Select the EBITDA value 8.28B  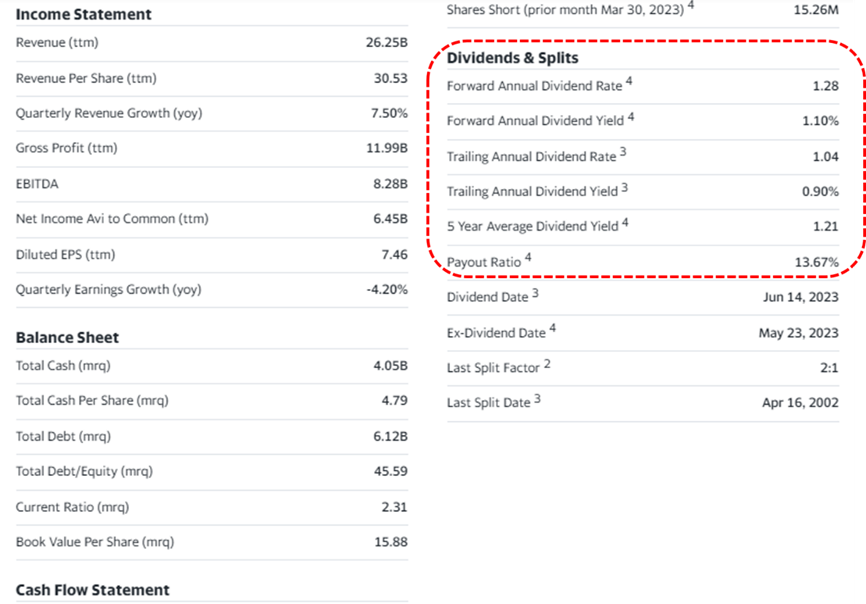[390, 184]
